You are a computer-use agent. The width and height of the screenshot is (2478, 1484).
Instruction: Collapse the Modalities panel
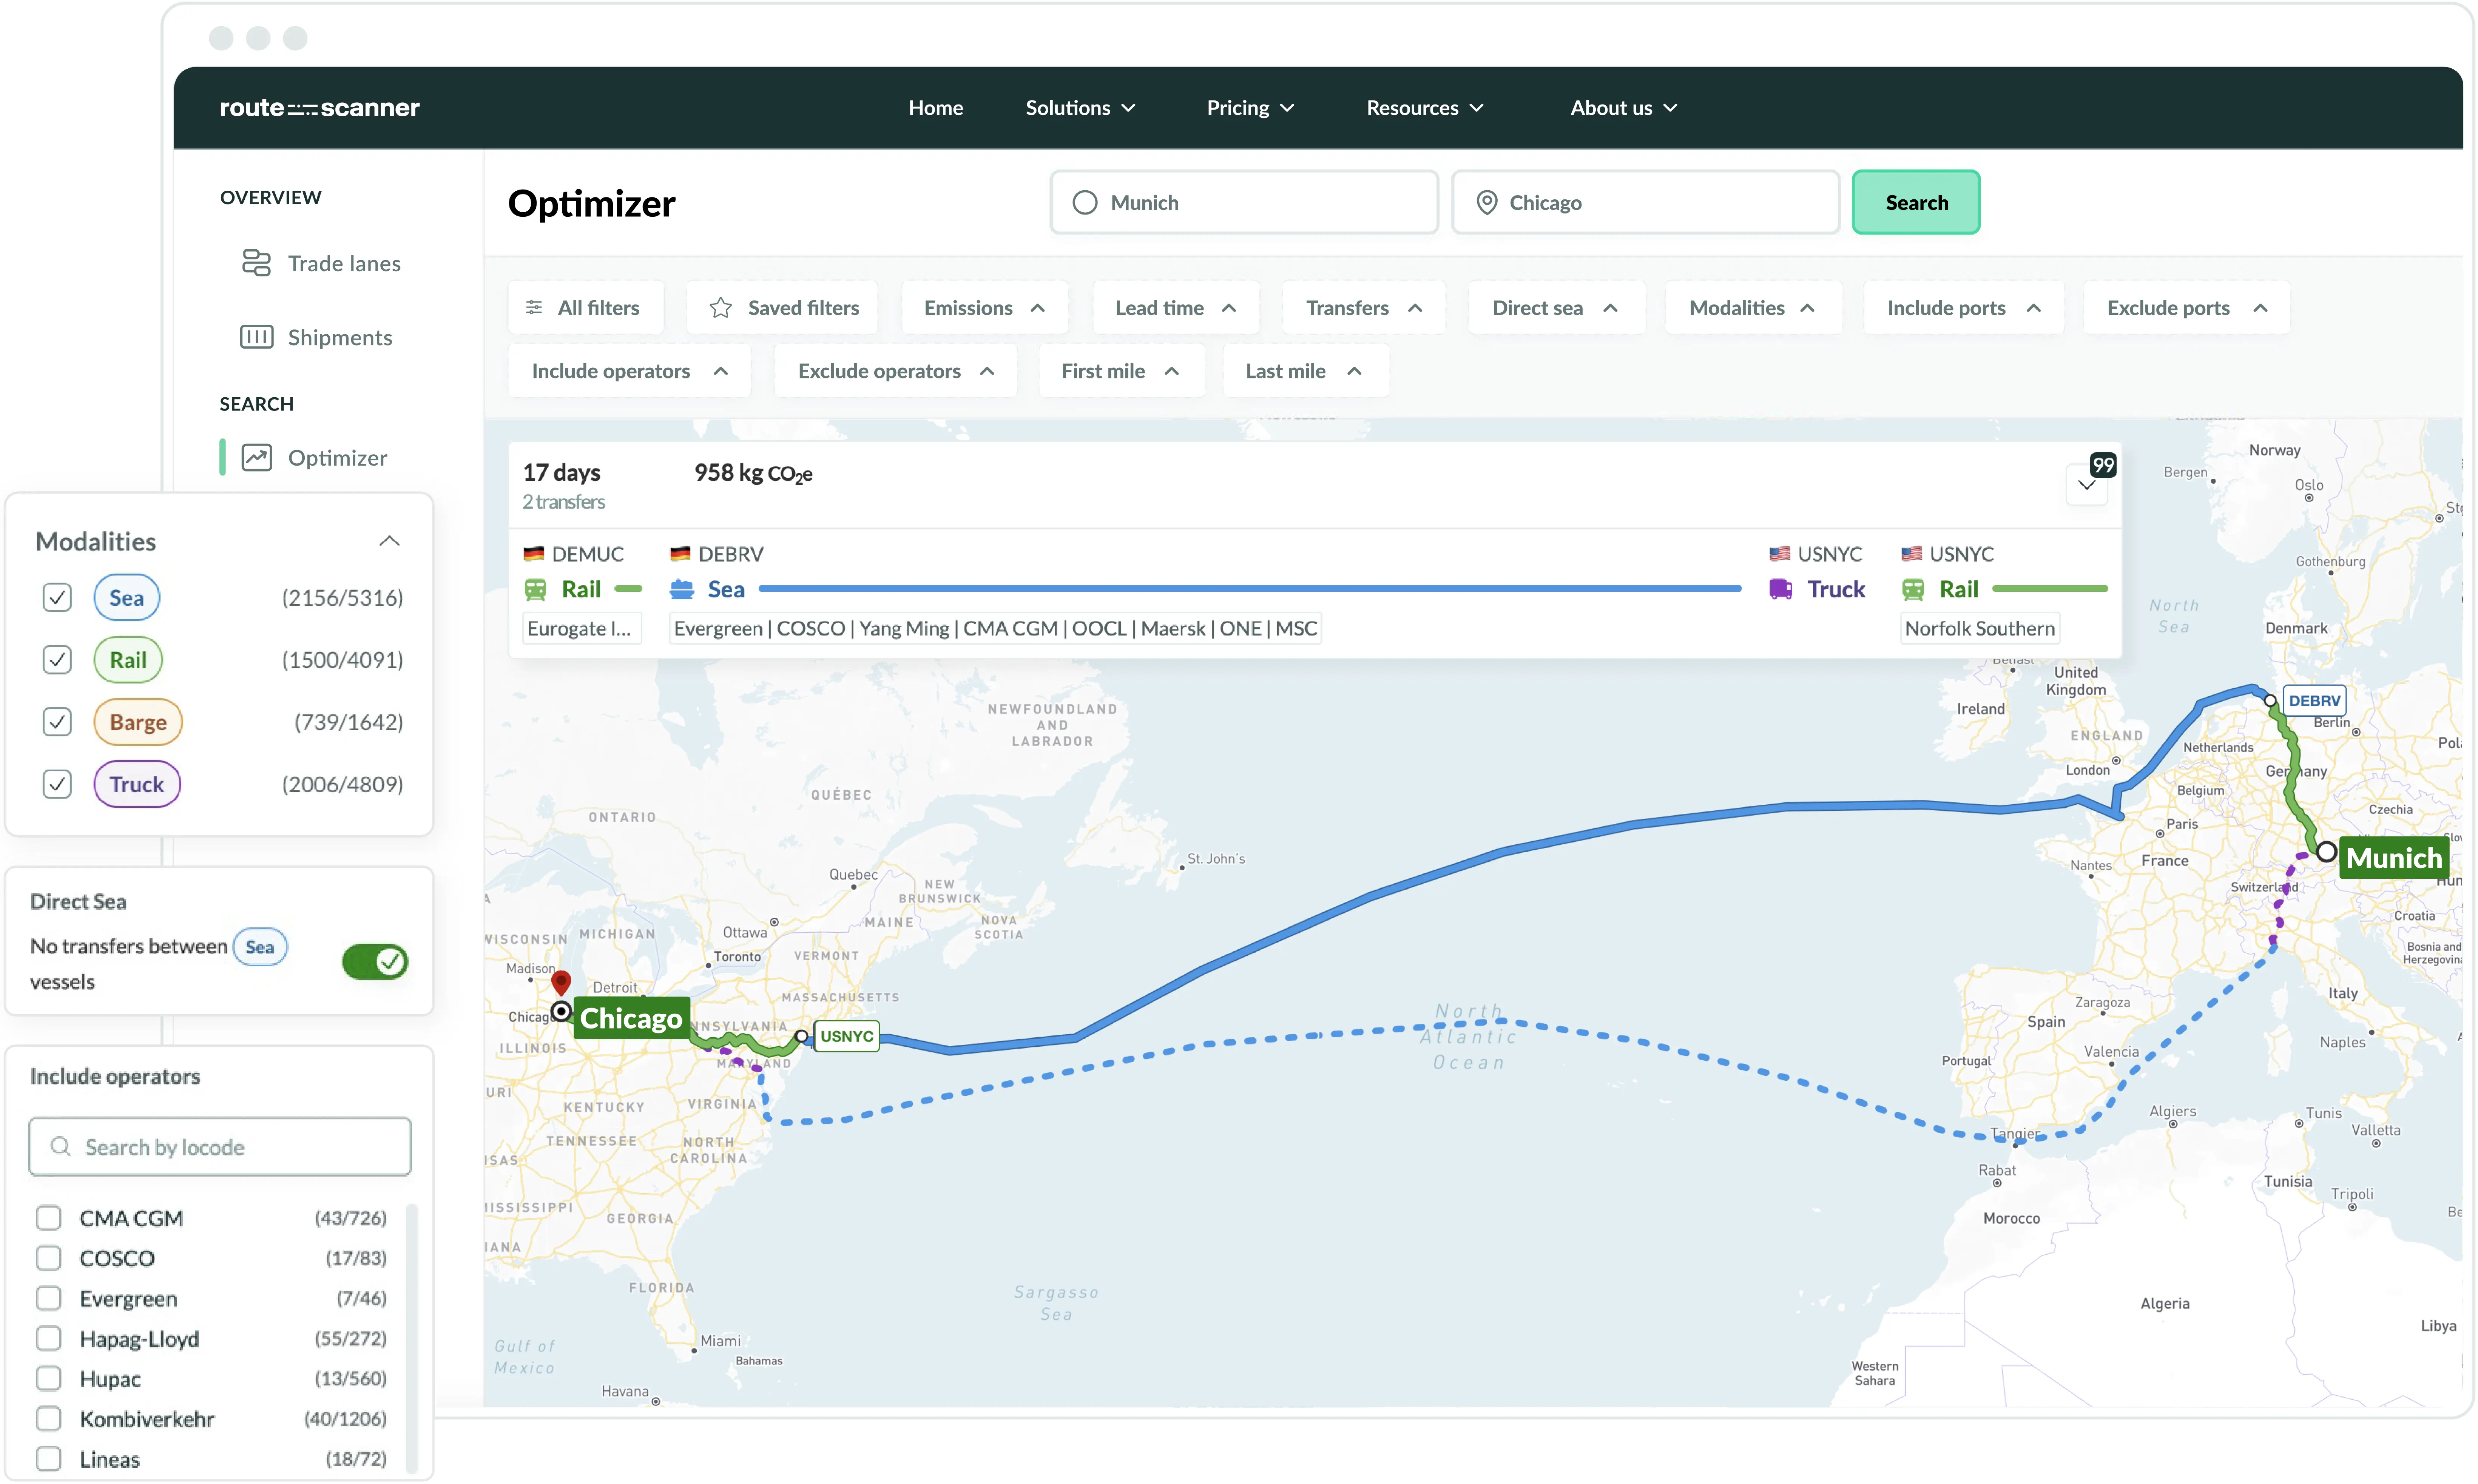pos(390,541)
